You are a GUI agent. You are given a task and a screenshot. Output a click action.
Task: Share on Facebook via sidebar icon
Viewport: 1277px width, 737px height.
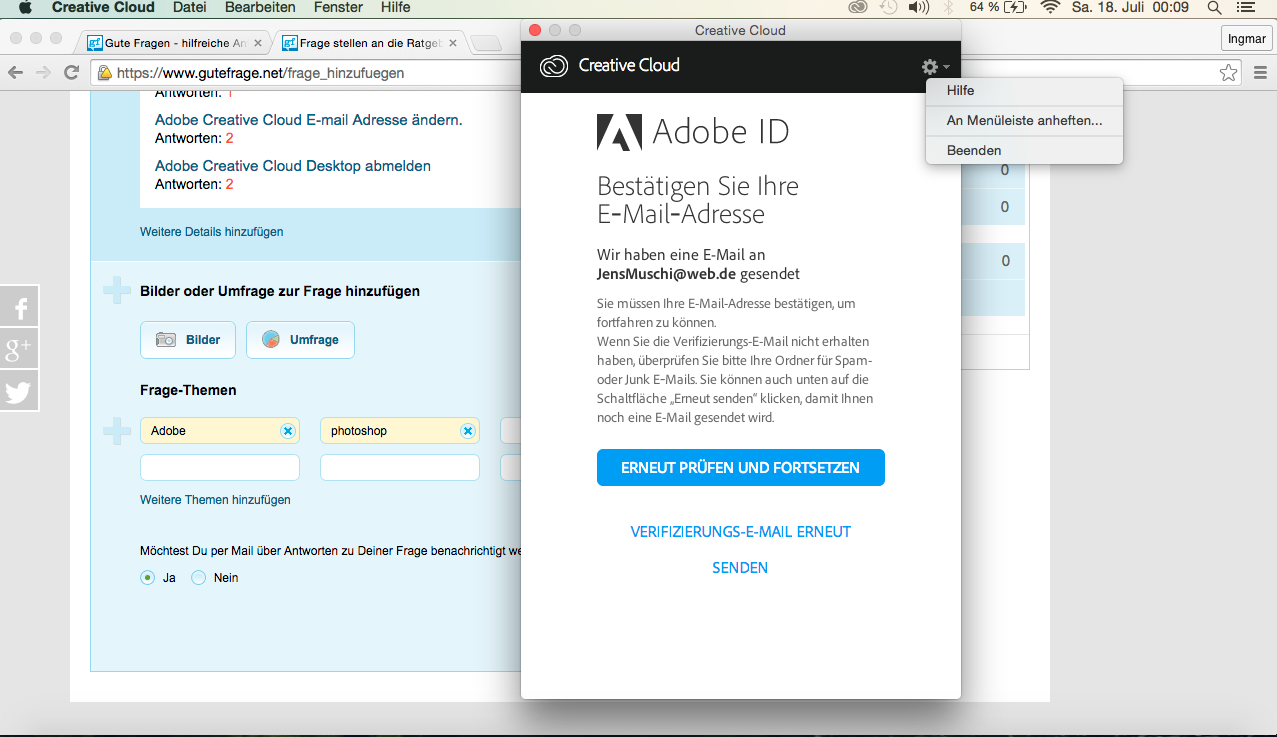click(19, 306)
